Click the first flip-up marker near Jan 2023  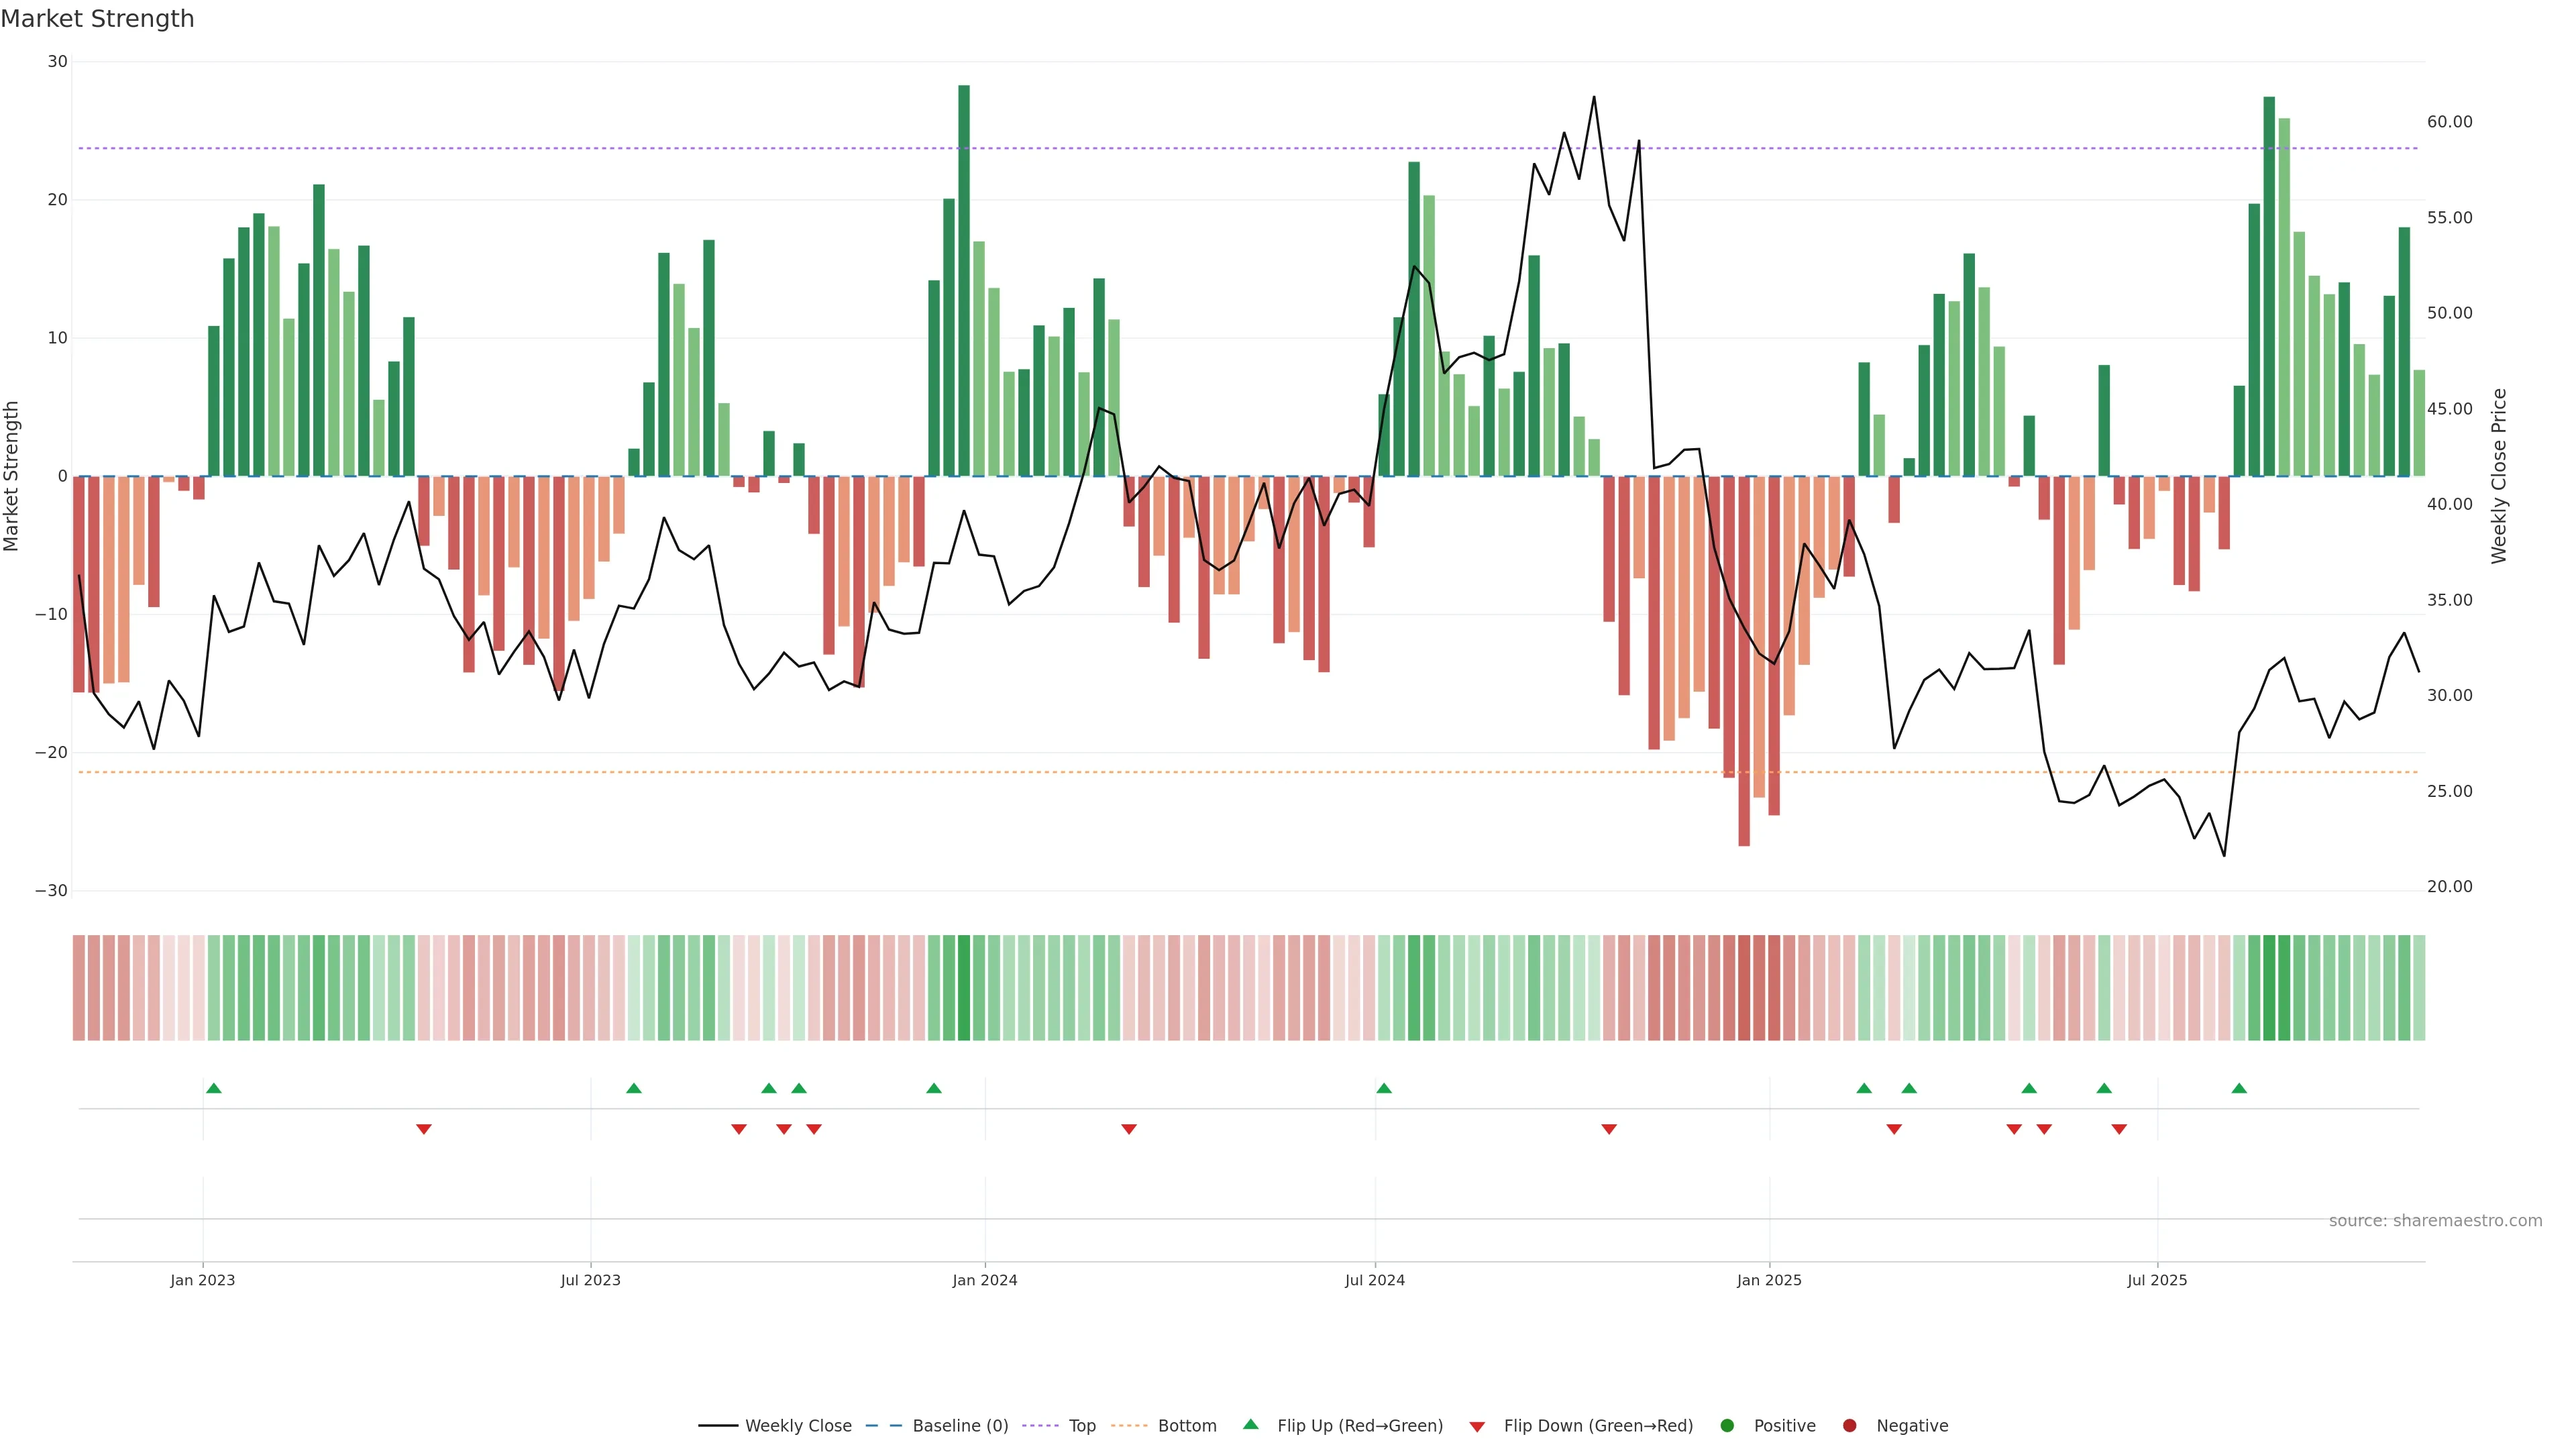(x=213, y=1088)
